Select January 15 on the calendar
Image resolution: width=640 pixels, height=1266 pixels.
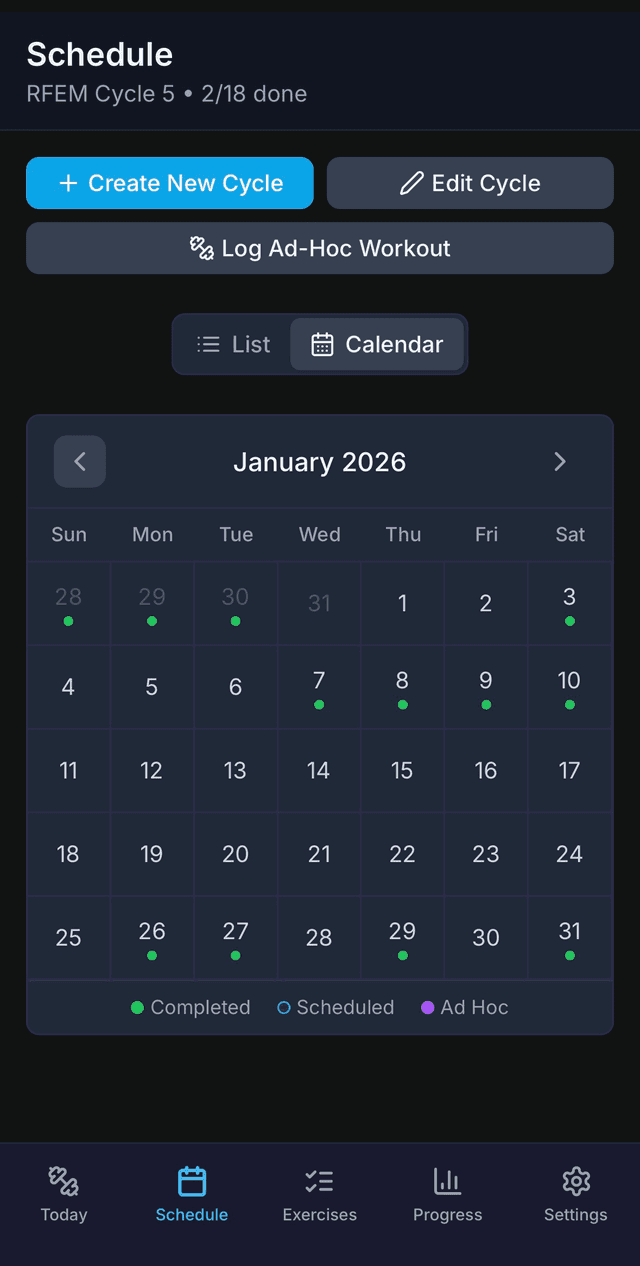(403, 770)
